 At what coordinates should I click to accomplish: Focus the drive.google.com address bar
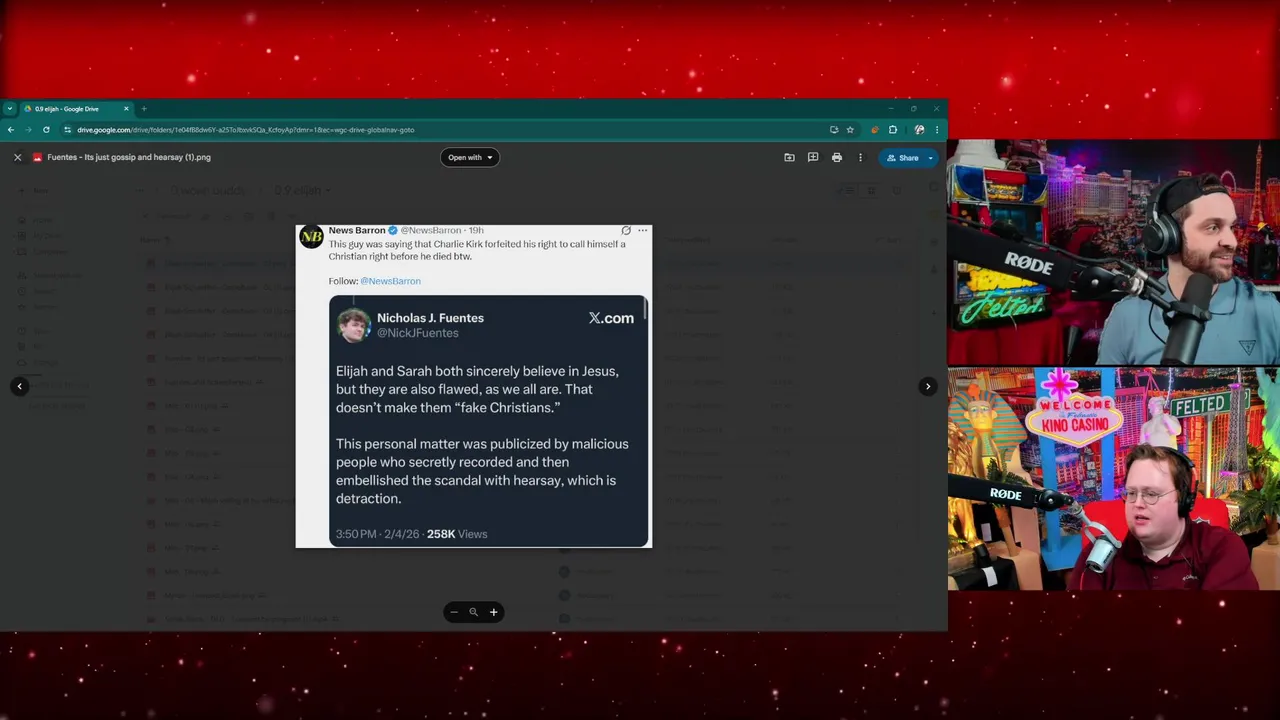[x=440, y=130]
